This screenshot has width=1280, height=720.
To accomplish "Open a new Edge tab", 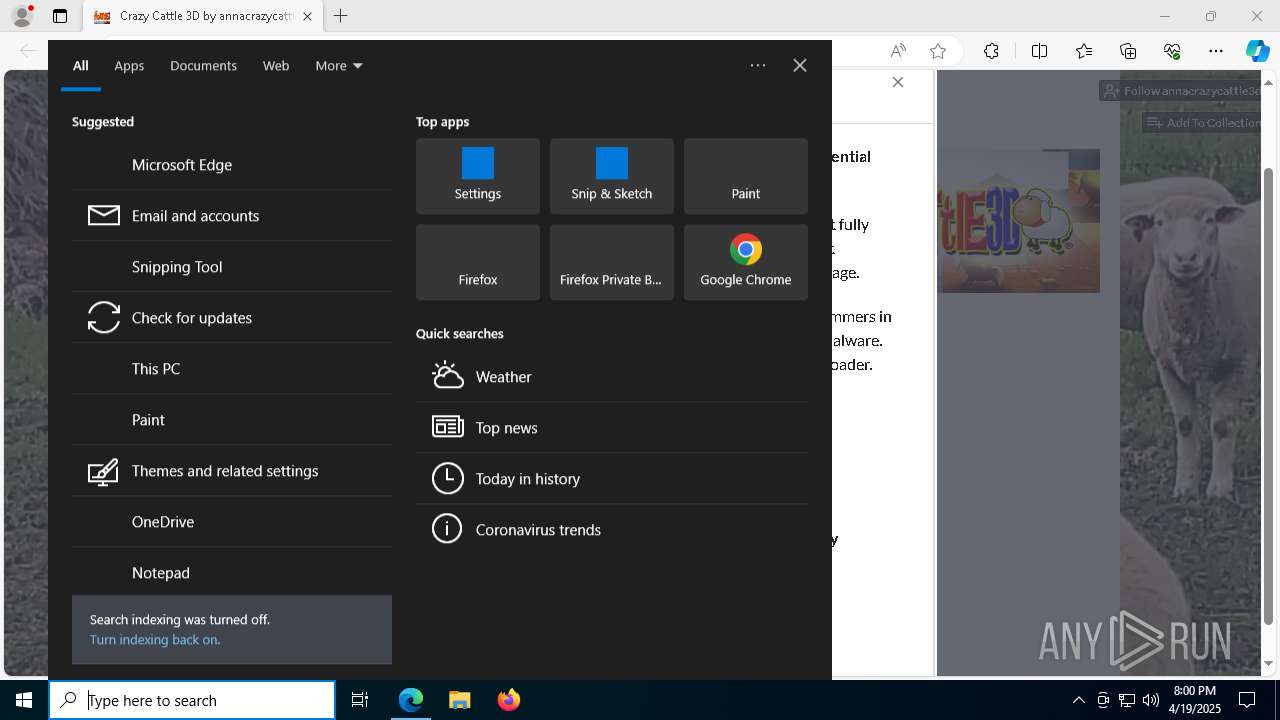I will 341,16.
